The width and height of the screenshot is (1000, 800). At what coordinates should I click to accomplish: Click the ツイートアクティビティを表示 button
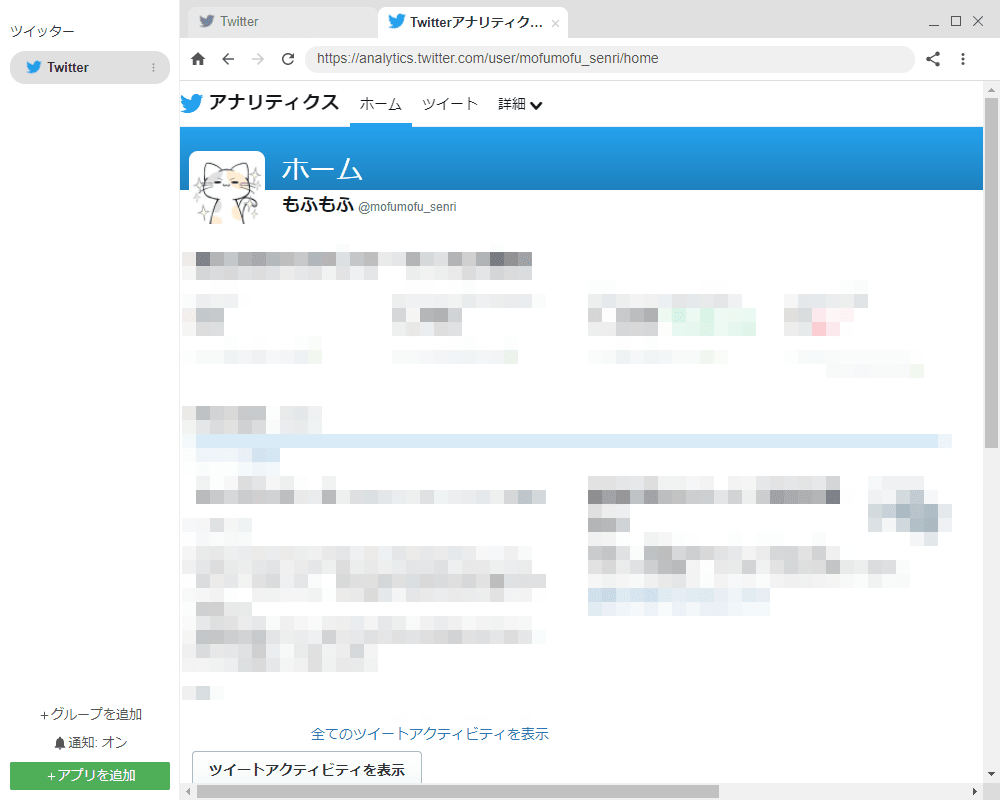point(306,768)
